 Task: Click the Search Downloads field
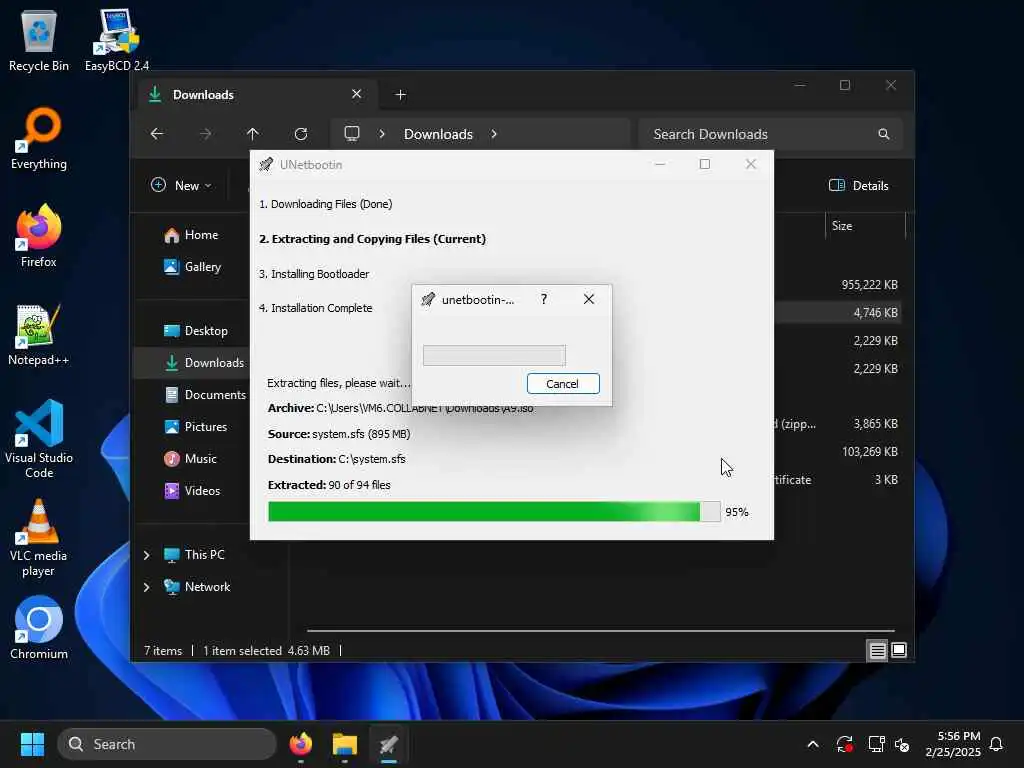[771, 134]
